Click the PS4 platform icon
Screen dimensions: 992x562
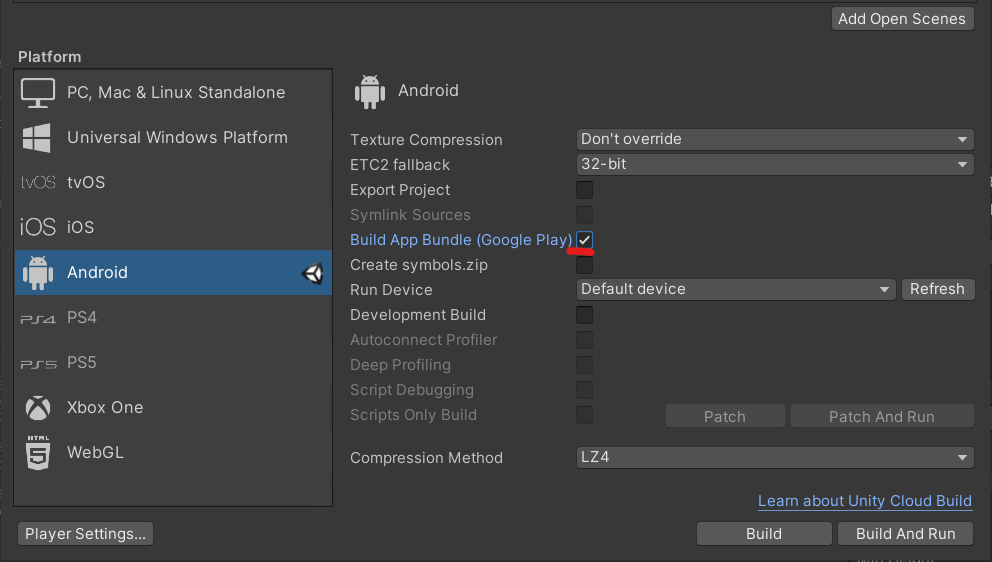(38, 318)
